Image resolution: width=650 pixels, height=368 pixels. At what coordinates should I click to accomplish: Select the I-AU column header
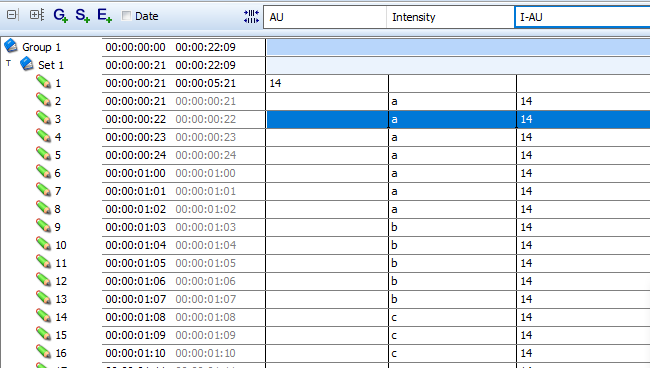(x=582, y=17)
